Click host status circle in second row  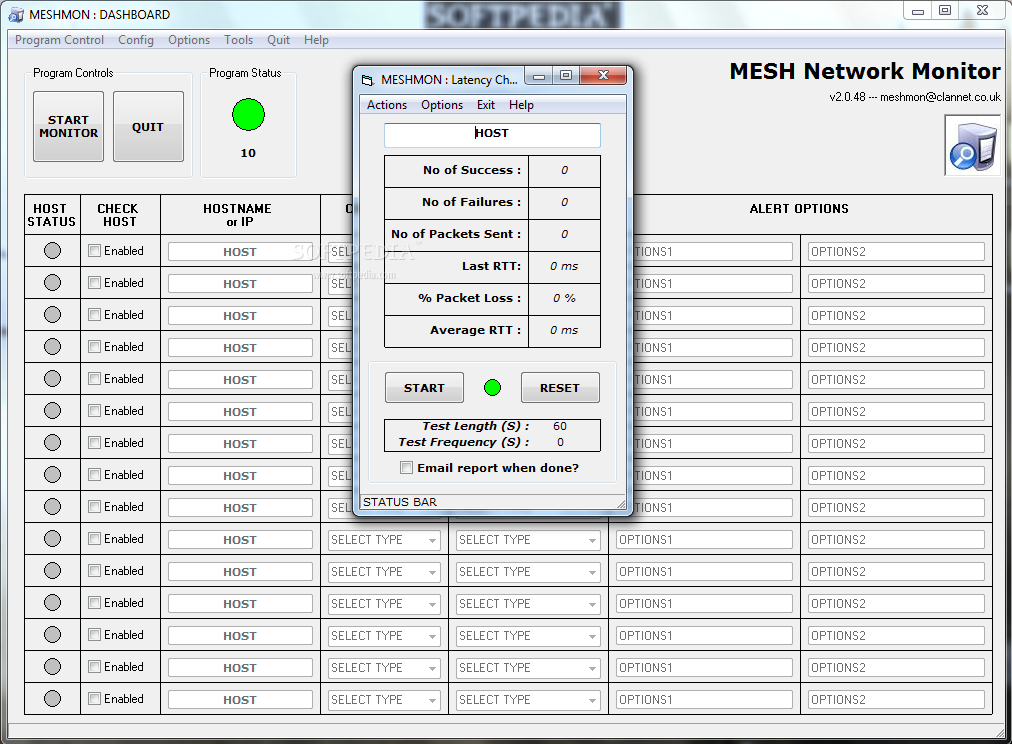tap(52, 283)
